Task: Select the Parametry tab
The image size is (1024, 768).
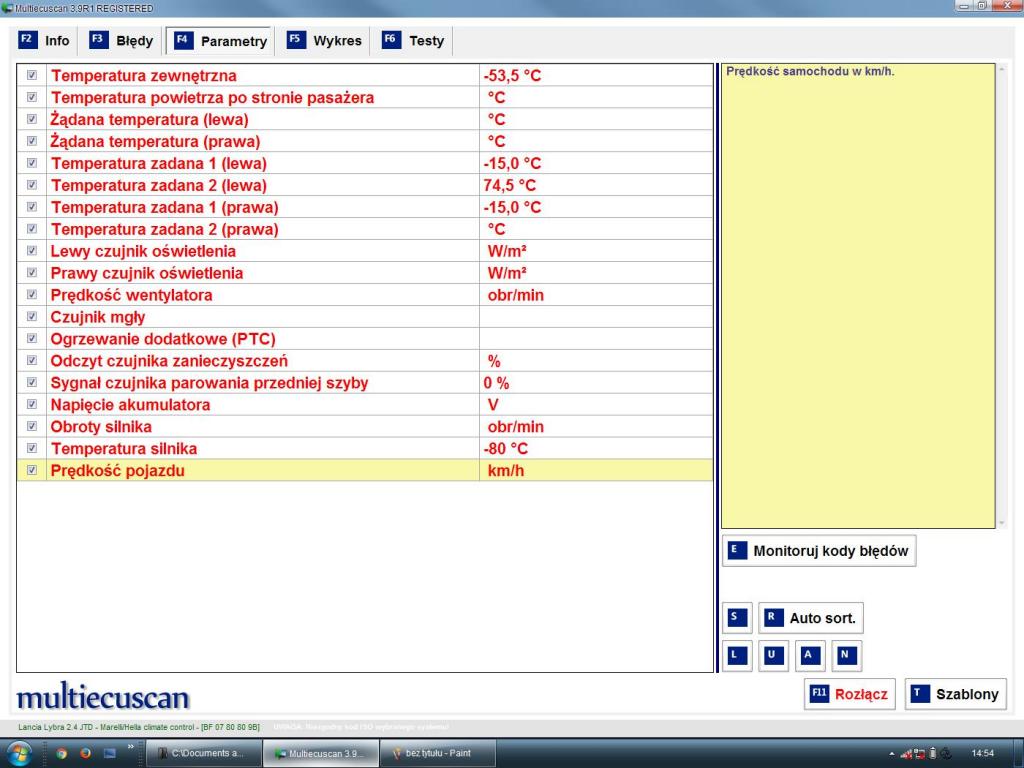Action: point(221,41)
